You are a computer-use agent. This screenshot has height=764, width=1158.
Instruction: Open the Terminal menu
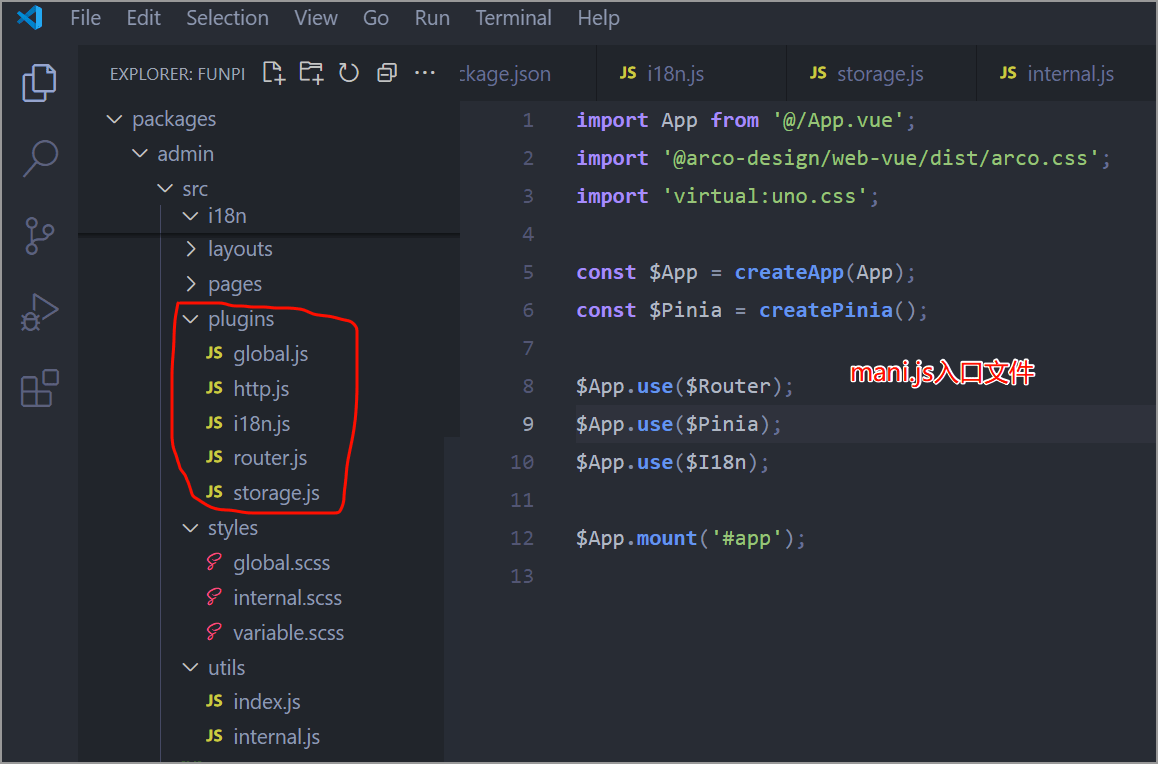click(511, 18)
